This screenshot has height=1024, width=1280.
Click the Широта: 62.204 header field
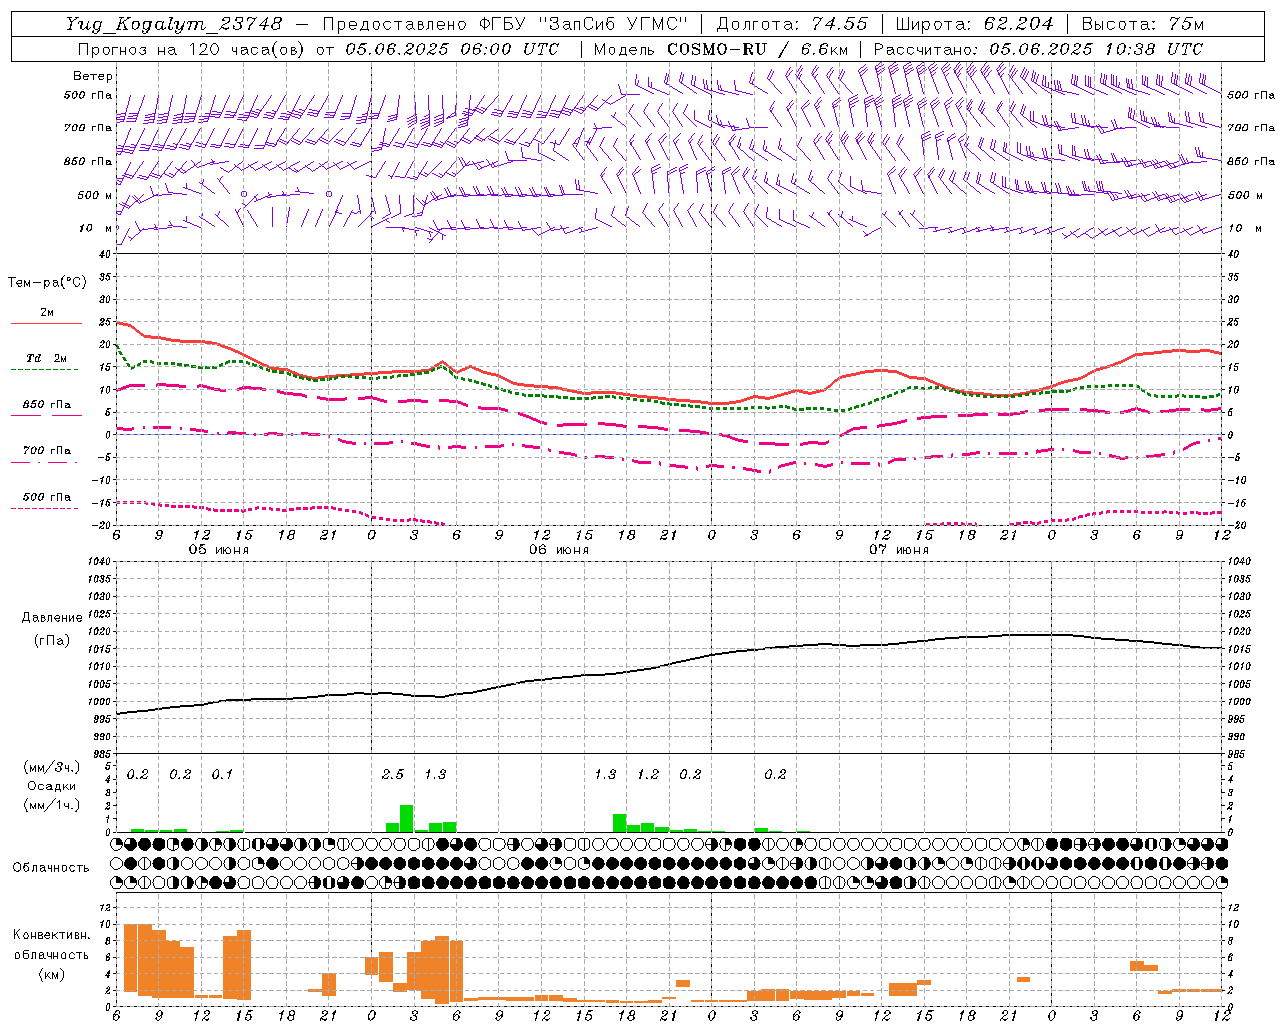[x=974, y=24]
